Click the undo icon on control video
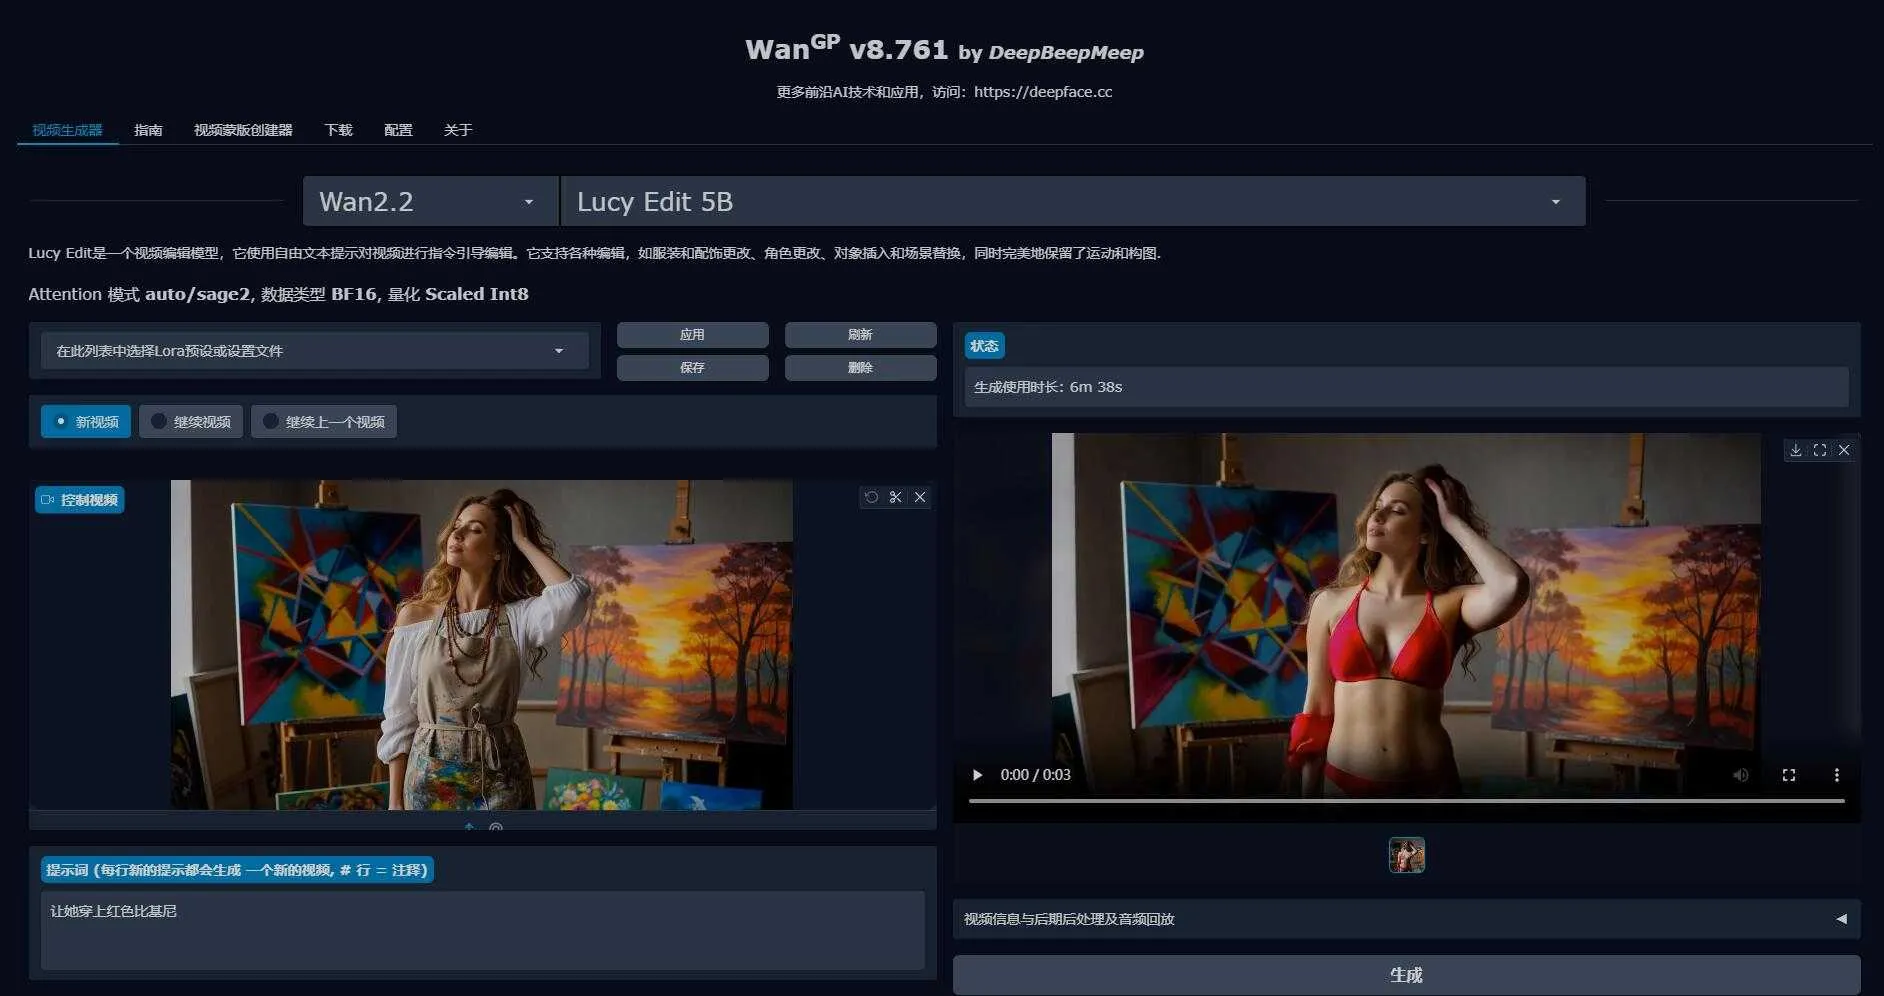This screenshot has height=996, width=1884. (871, 497)
